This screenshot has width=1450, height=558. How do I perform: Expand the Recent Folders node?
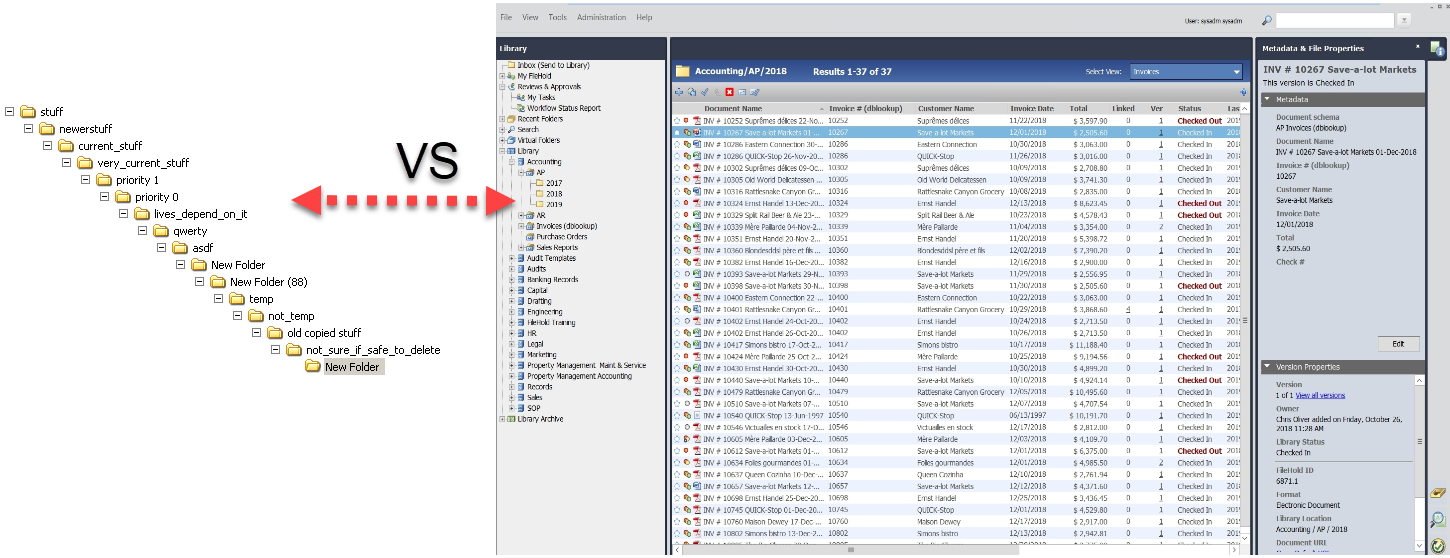502,119
